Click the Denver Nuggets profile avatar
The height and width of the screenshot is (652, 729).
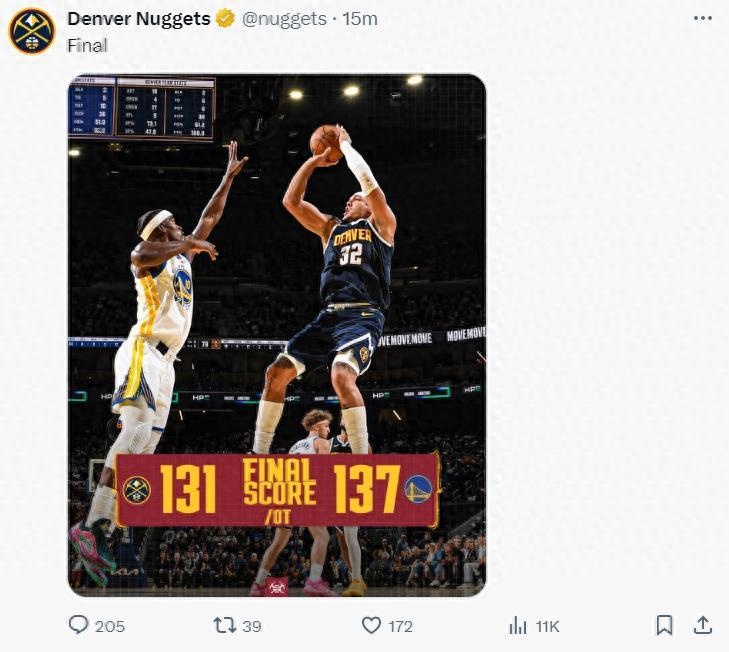pyautogui.click(x=31, y=31)
